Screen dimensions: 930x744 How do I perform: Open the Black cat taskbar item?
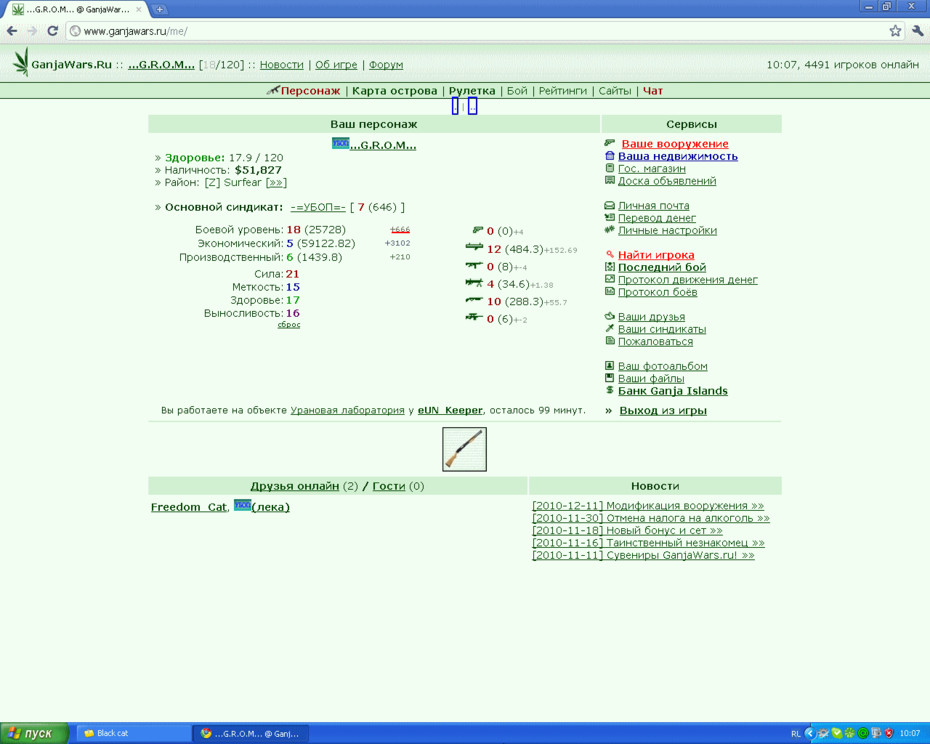[x=133, y=733]
